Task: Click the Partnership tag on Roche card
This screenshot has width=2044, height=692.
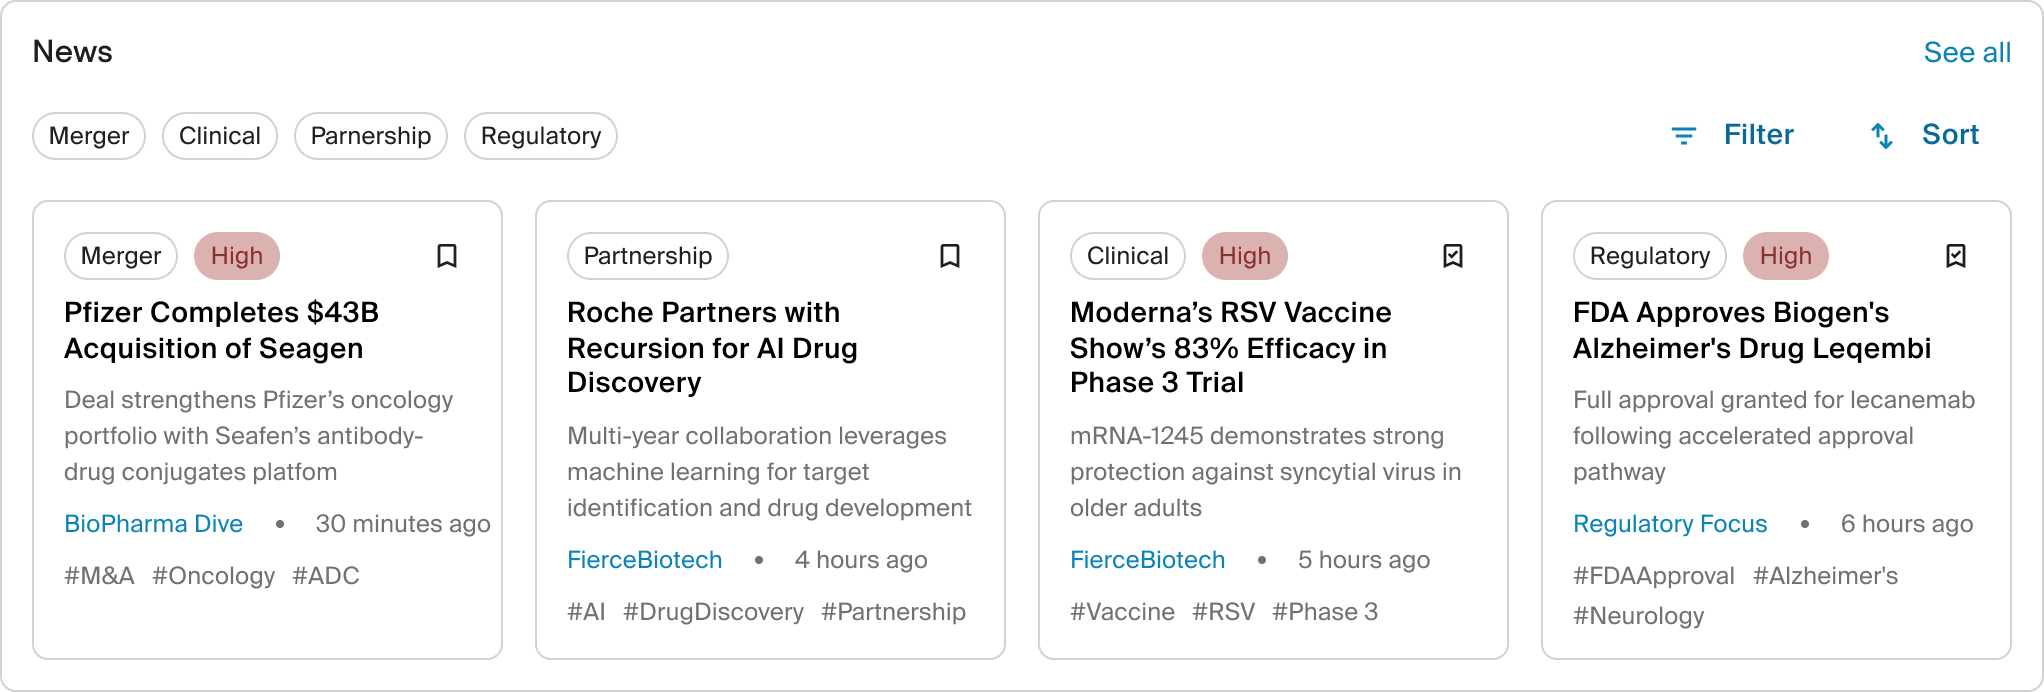Action: click(x=648, y=256)
